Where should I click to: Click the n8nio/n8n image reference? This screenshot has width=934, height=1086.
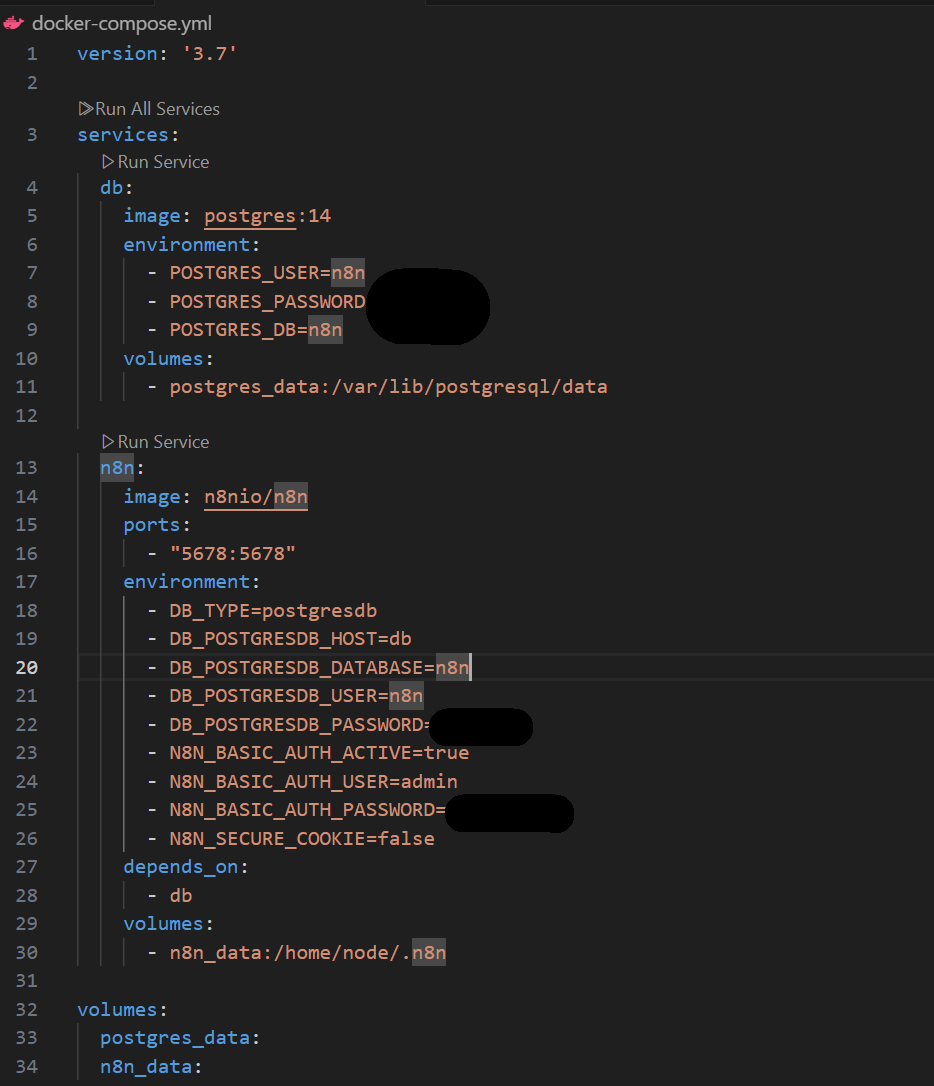(255, 497)
